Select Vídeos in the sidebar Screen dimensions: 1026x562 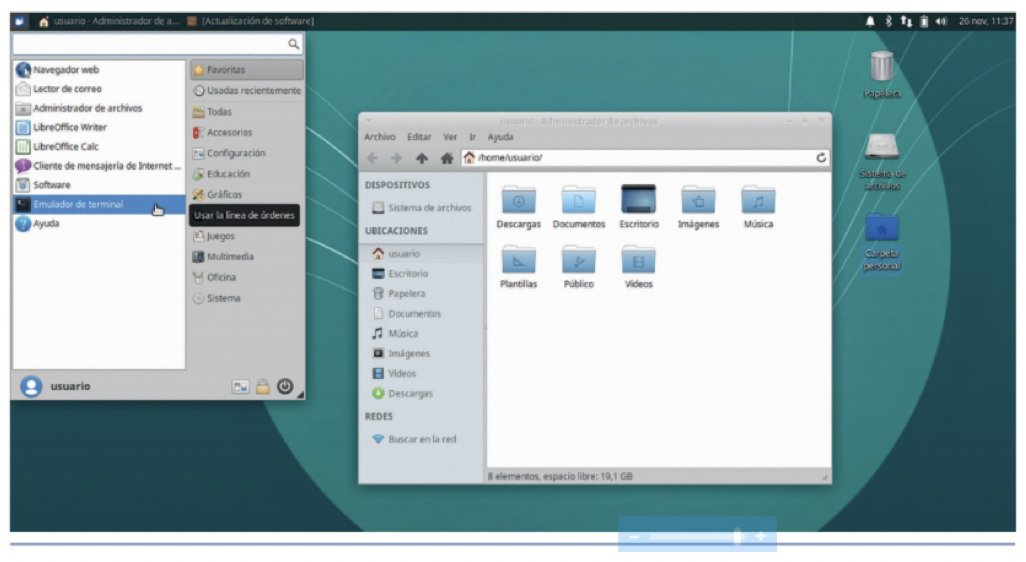coord(422,374)
